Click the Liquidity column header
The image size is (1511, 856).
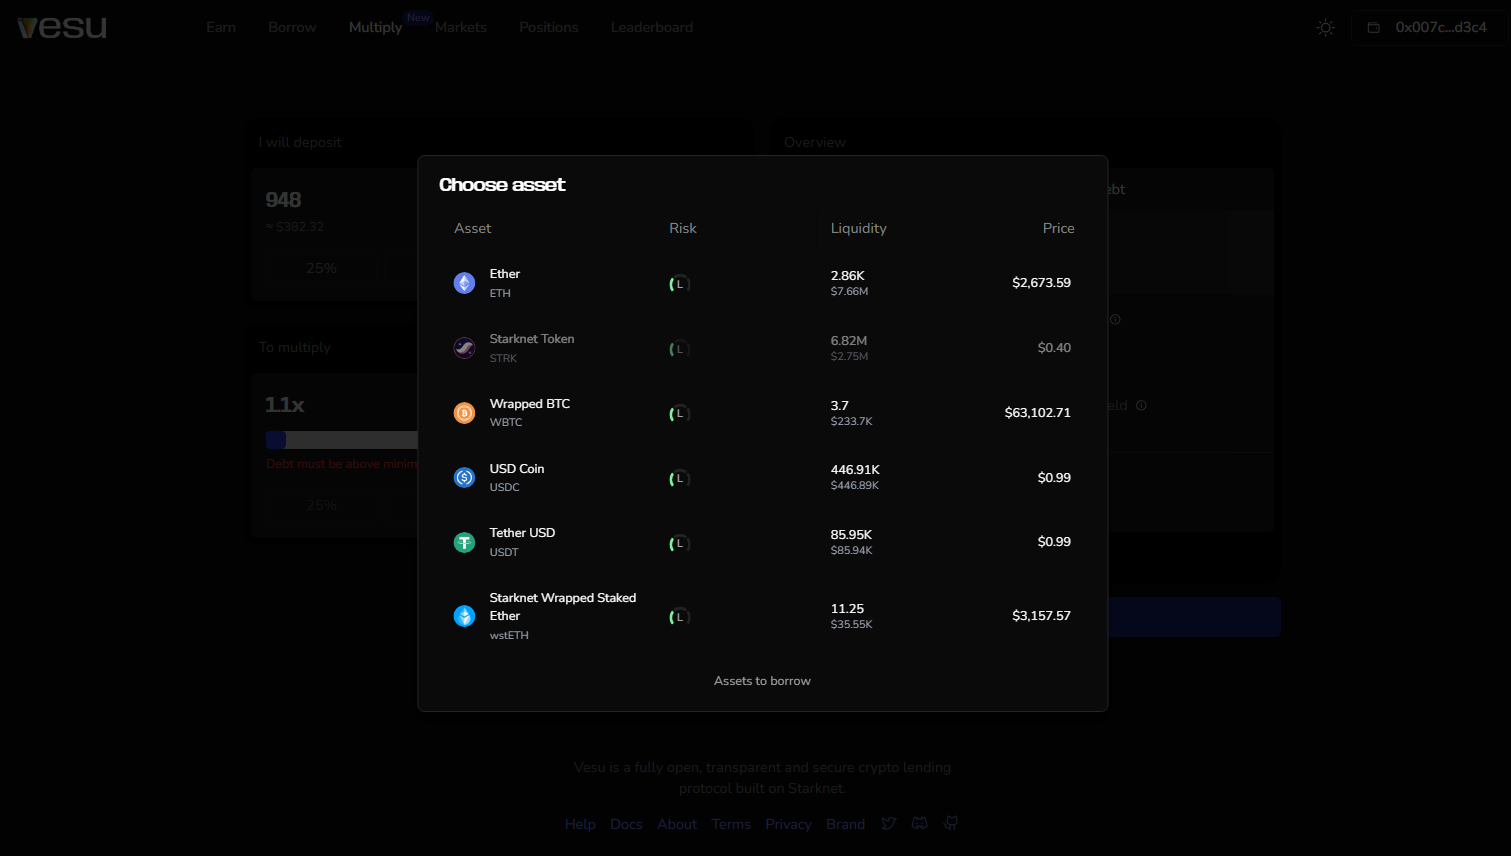(x=859, y=228)
